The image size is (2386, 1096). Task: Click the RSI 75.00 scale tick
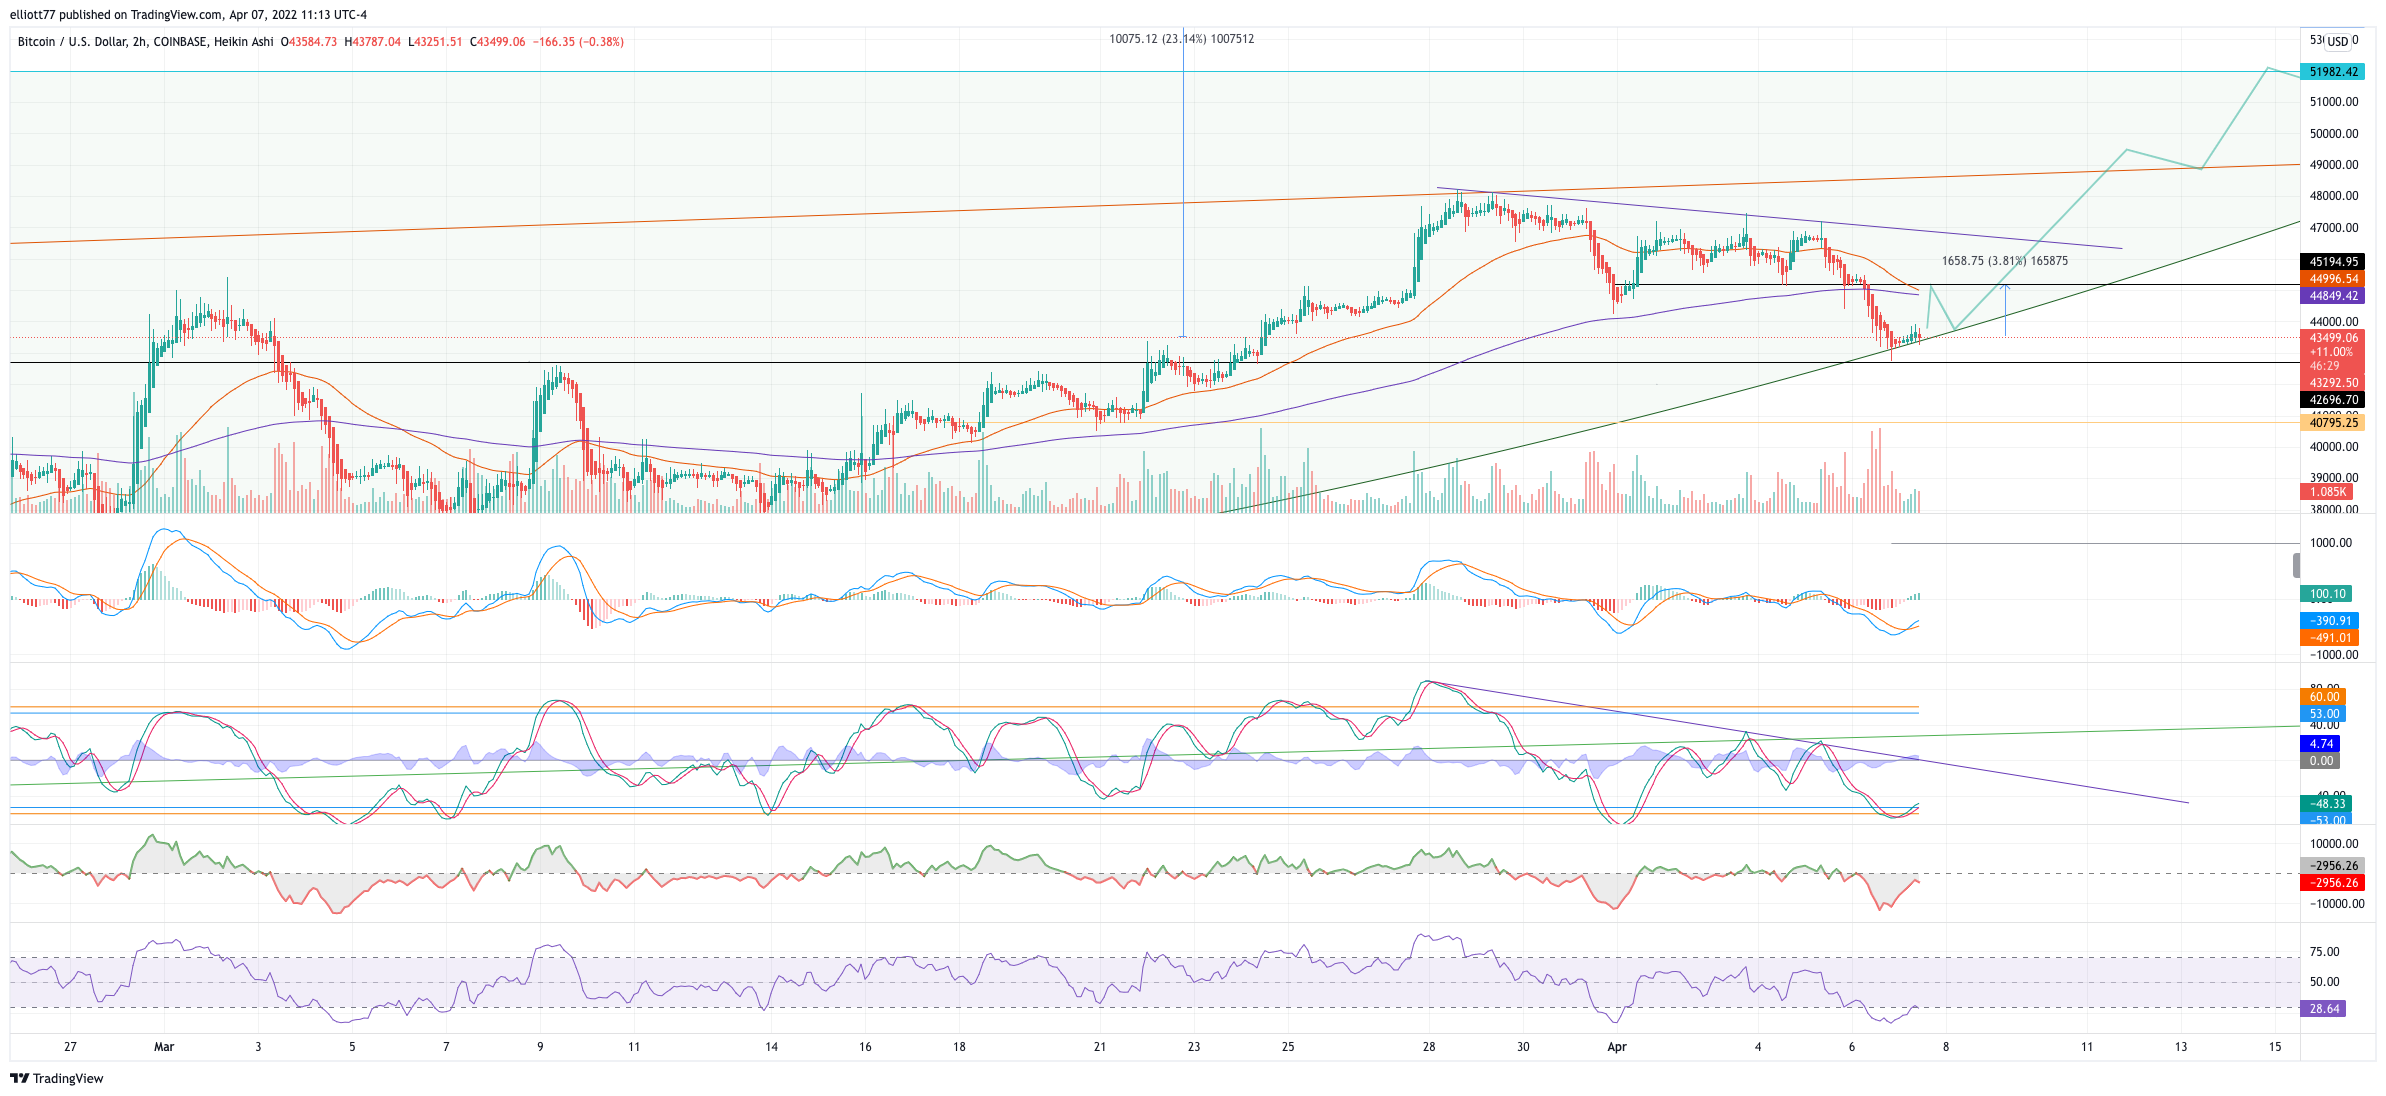tap(2325, 952)
